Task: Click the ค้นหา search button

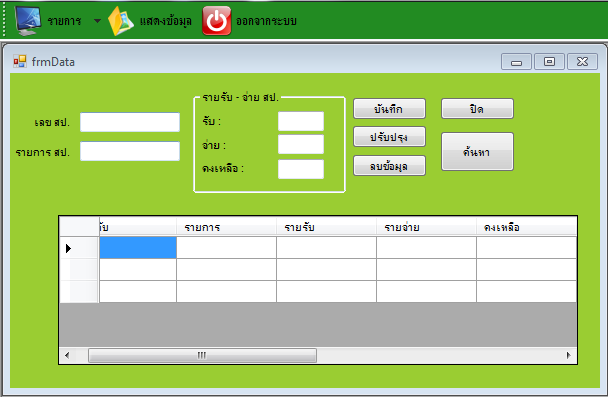Action: point(477,152)
